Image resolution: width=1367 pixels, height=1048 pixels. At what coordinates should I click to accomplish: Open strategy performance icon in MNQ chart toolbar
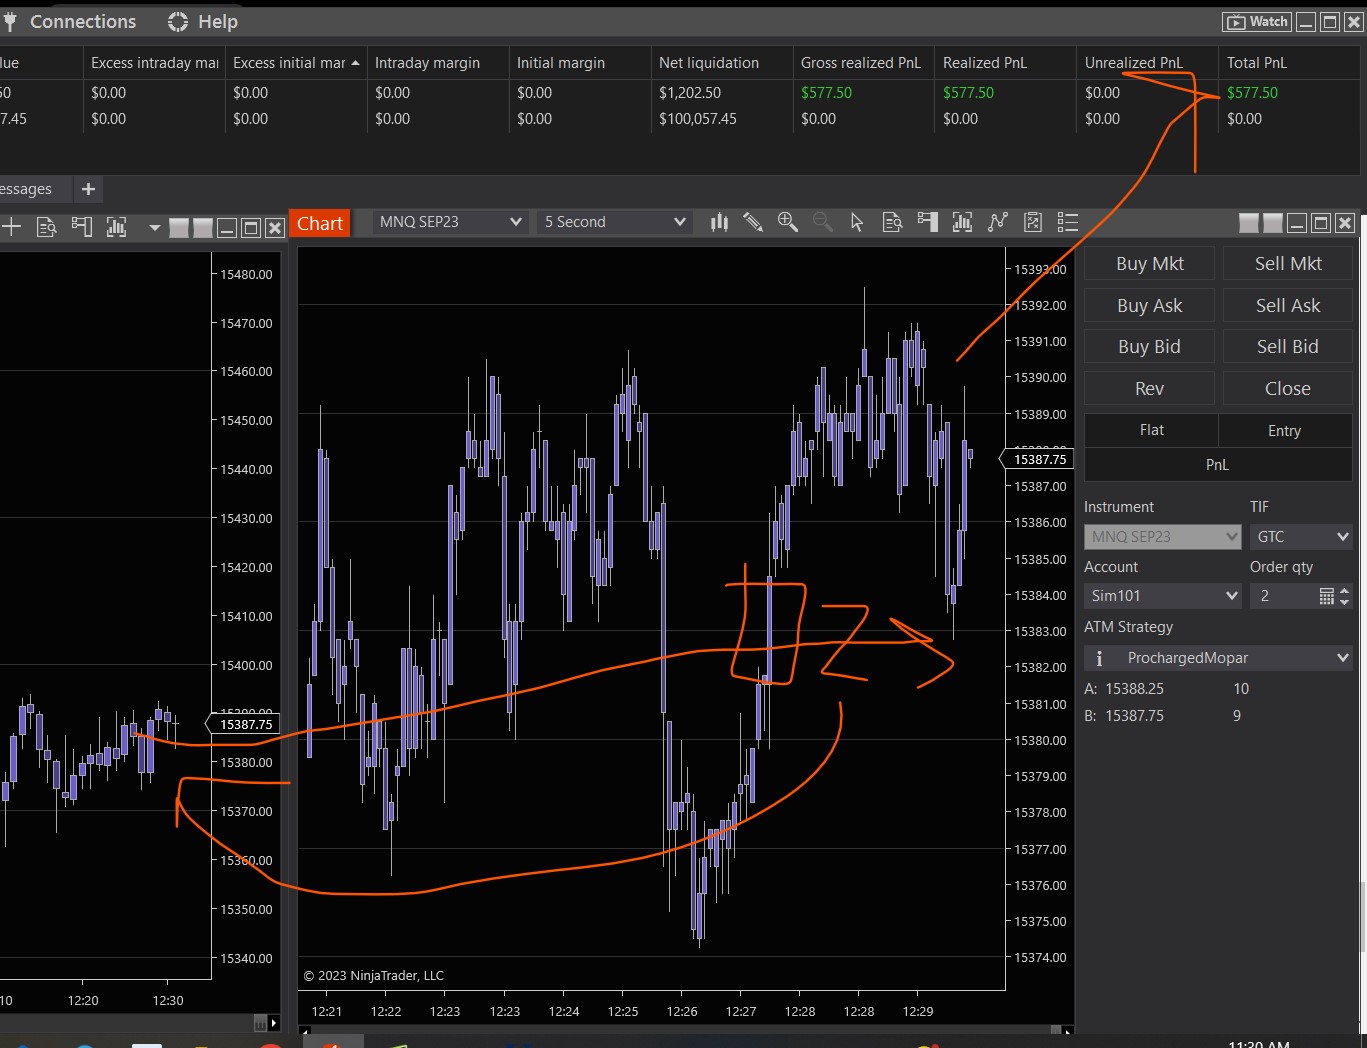pyautogui.click(x=1033, y=222)
